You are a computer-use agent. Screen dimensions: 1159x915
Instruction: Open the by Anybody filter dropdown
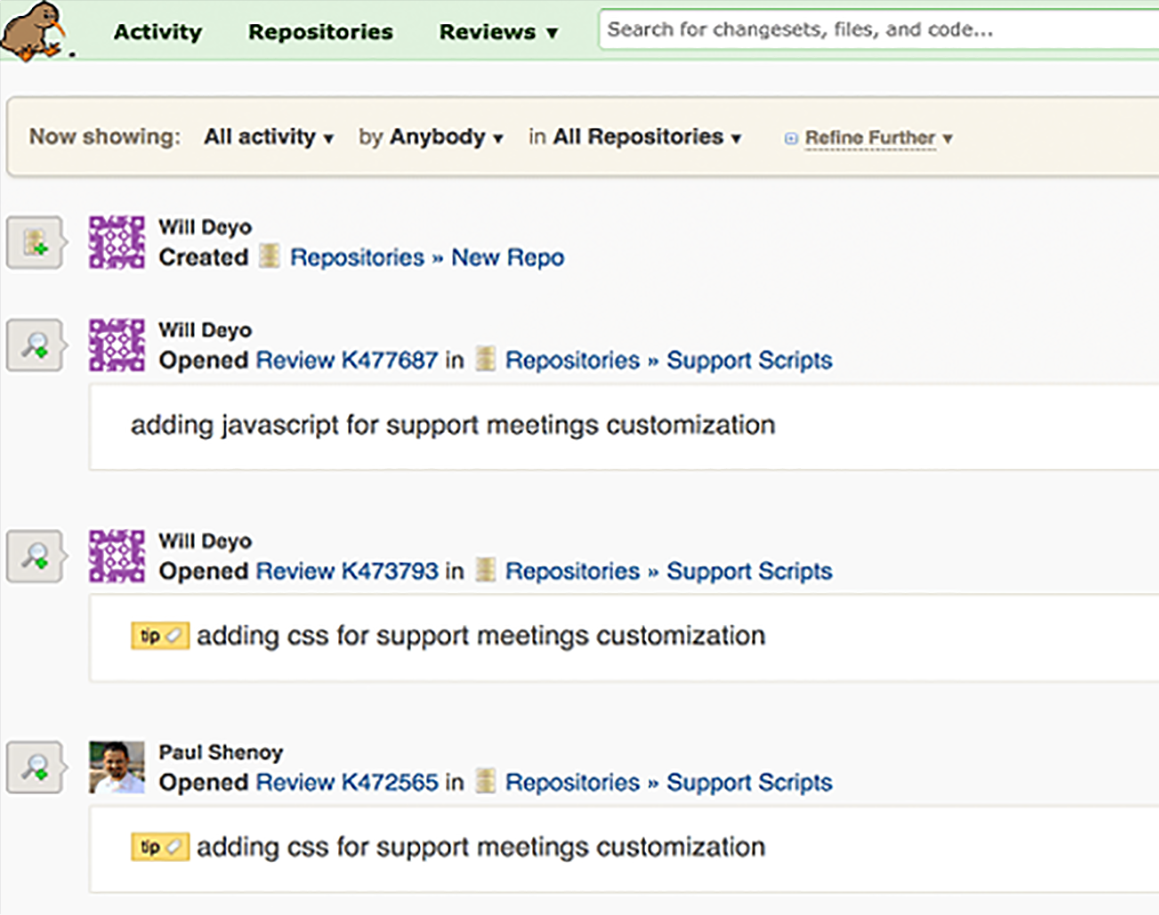click(431, 137)
